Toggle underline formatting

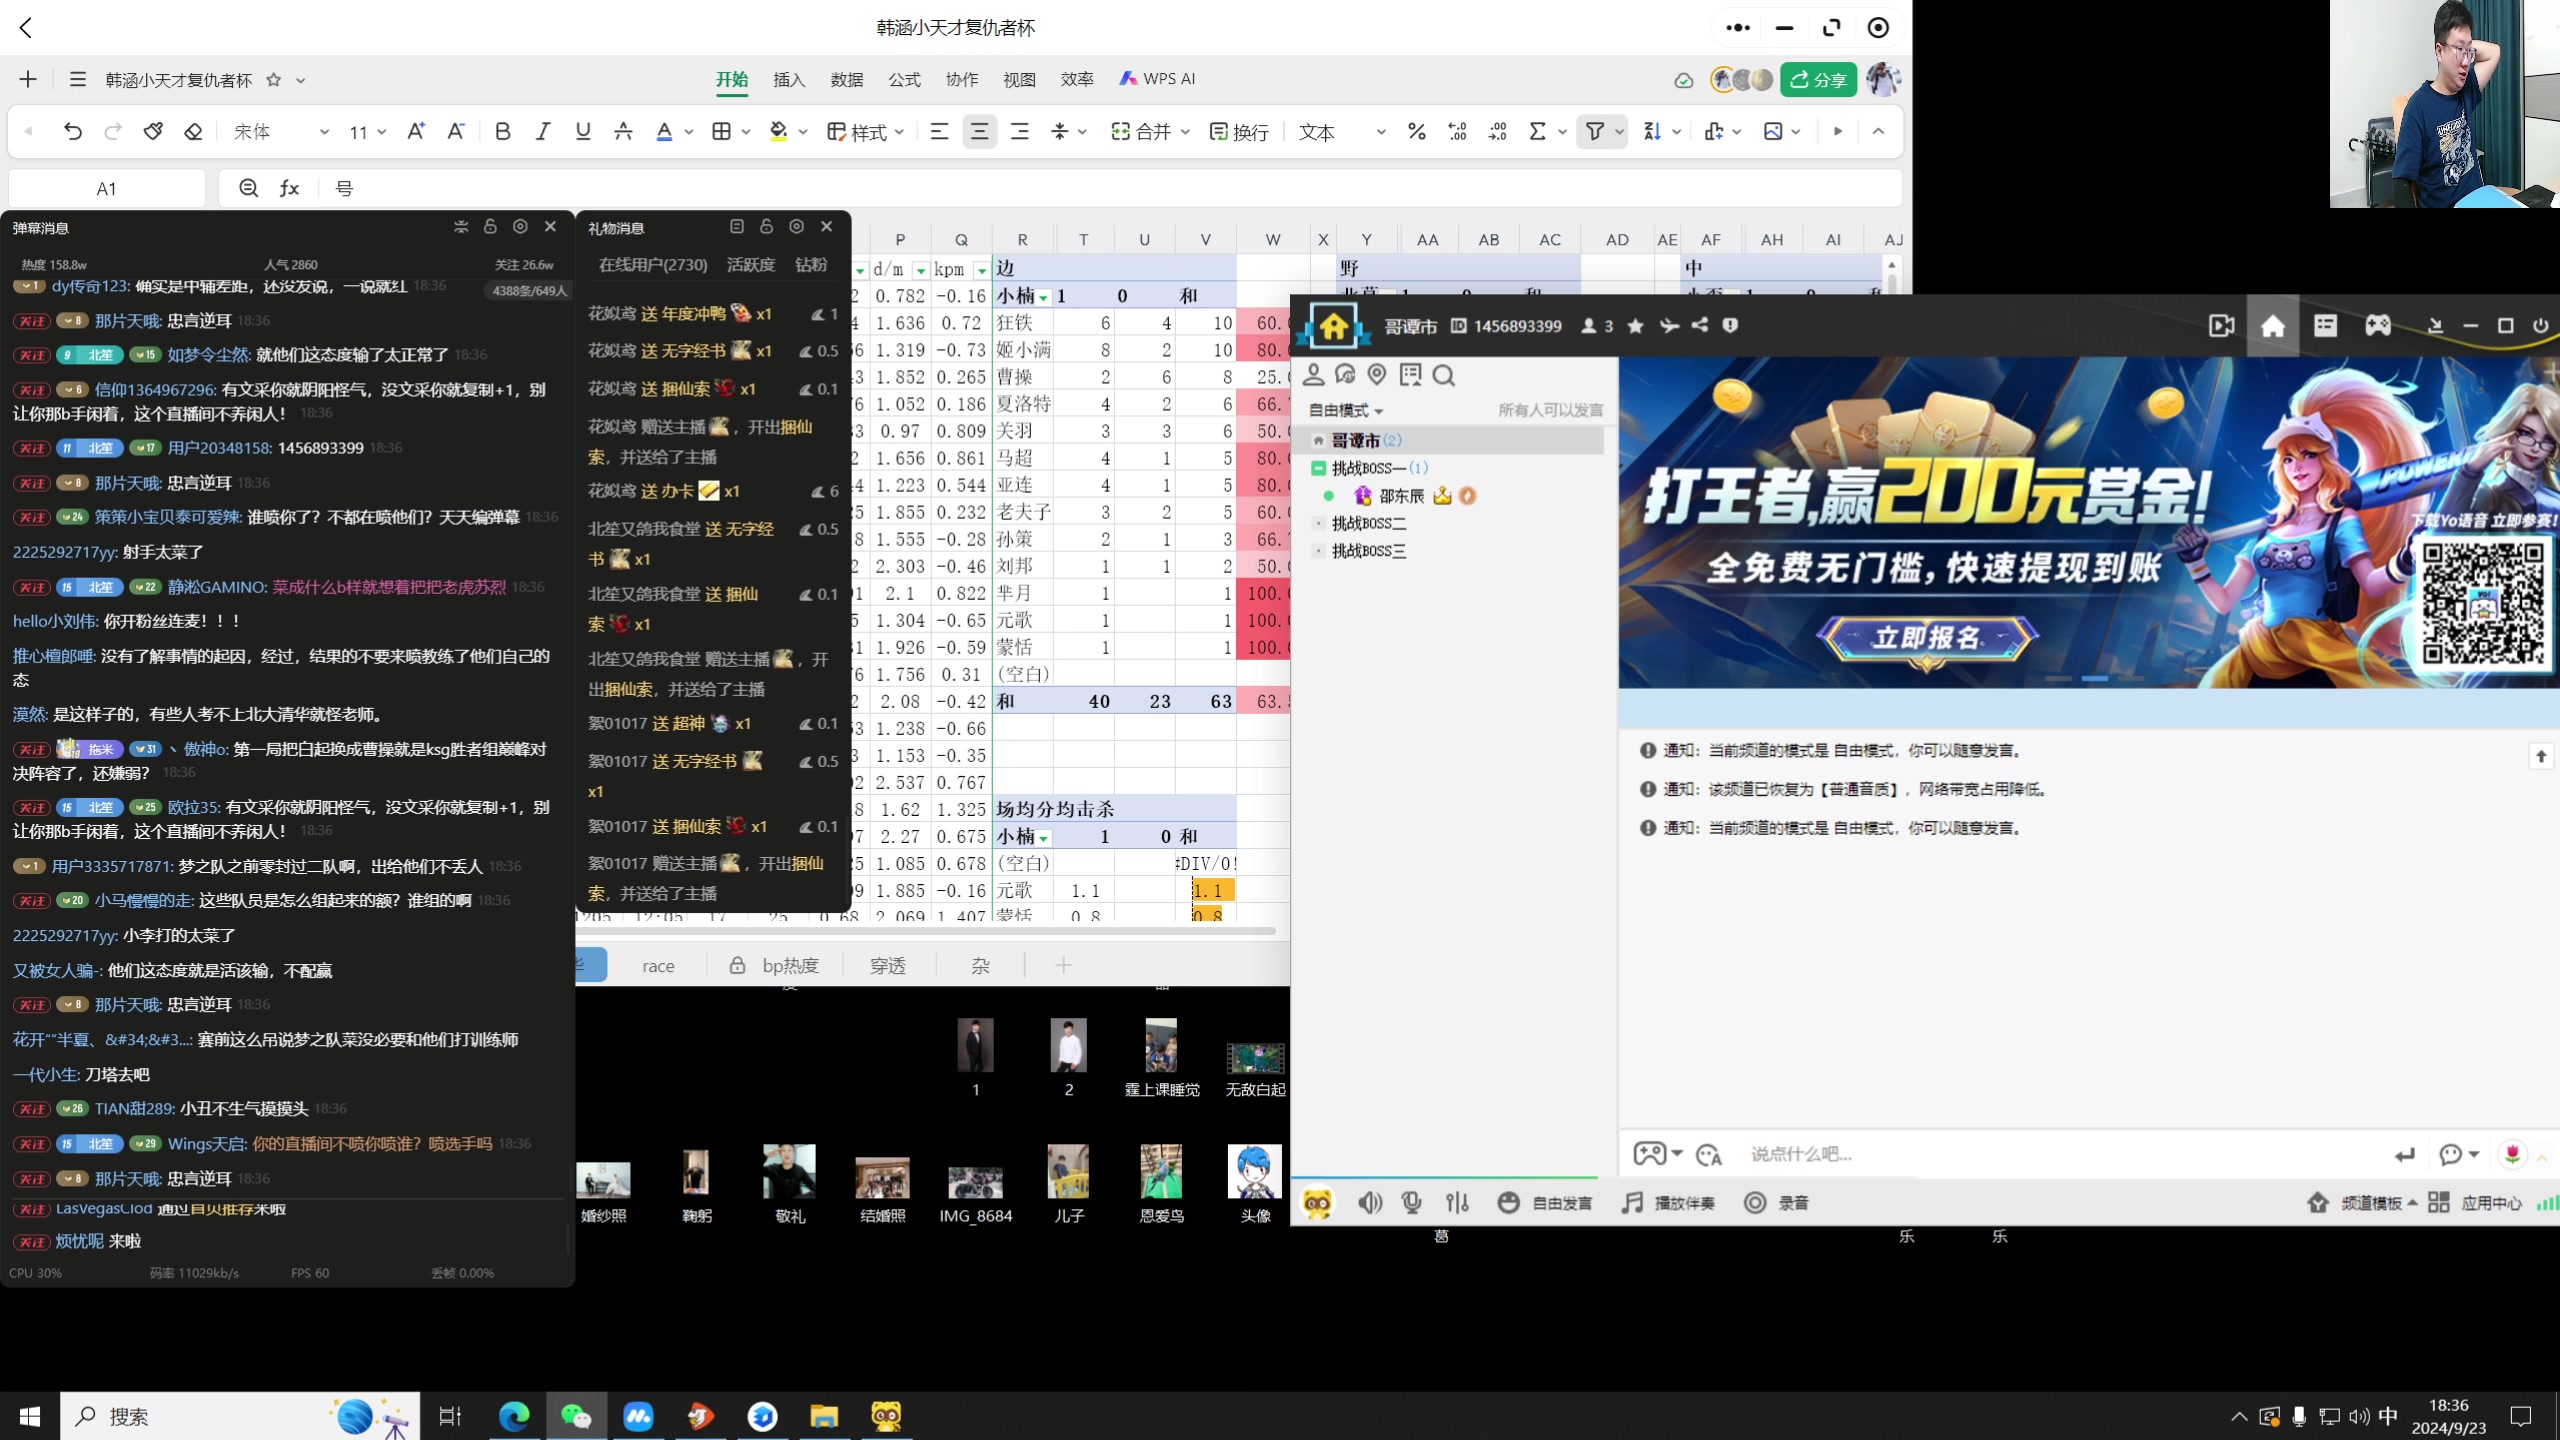(583, 131)
